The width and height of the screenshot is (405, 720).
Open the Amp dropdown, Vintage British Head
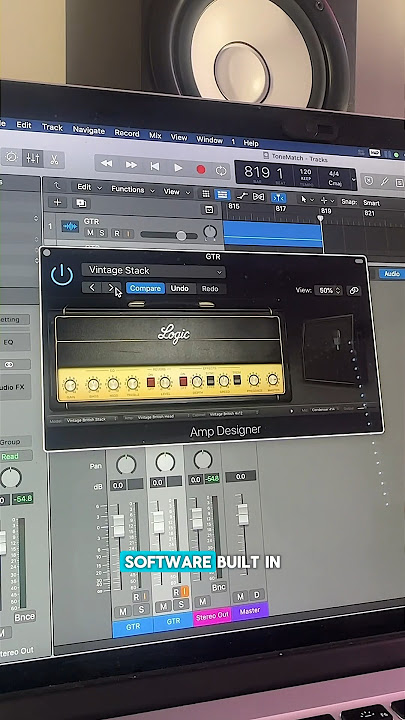162,417
